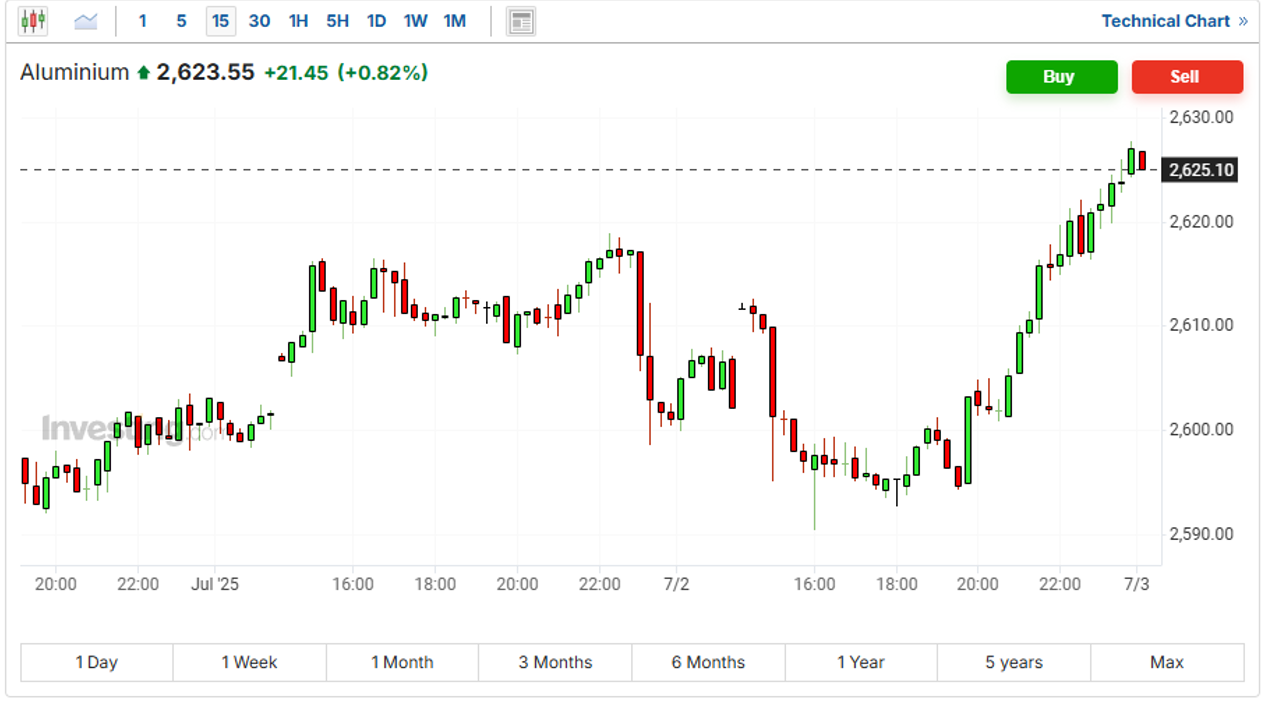
Task: Select the 5H interval
Action: click(337, 21)
